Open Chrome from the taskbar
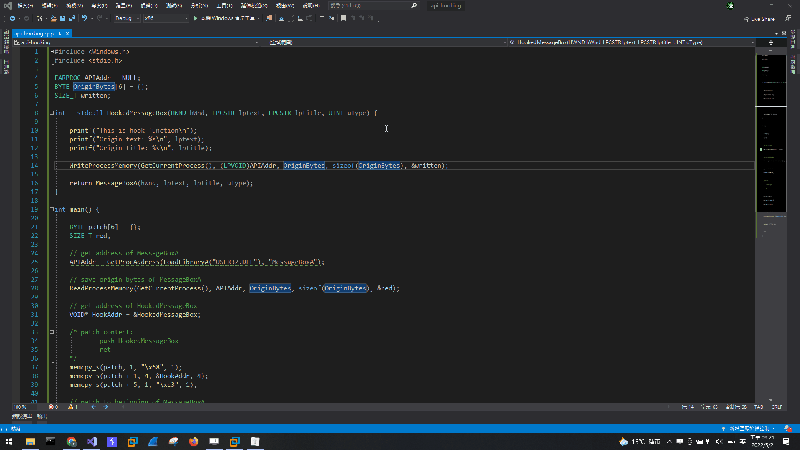The image size is (800, 450). [x=71, y=441]
